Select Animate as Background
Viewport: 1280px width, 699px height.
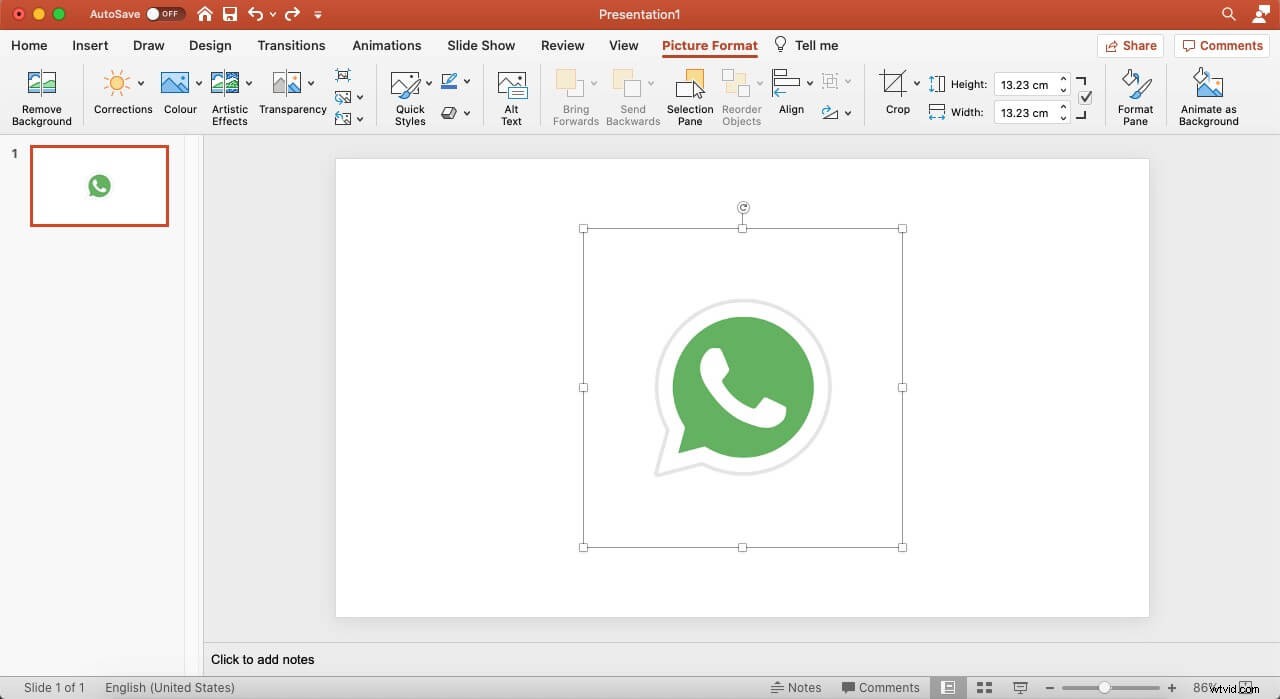coord(1208,95)
